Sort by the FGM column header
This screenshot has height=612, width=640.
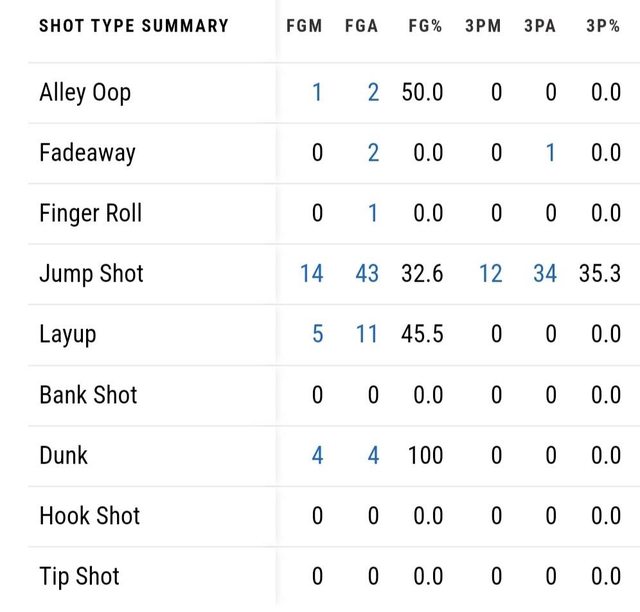(304, 27)
